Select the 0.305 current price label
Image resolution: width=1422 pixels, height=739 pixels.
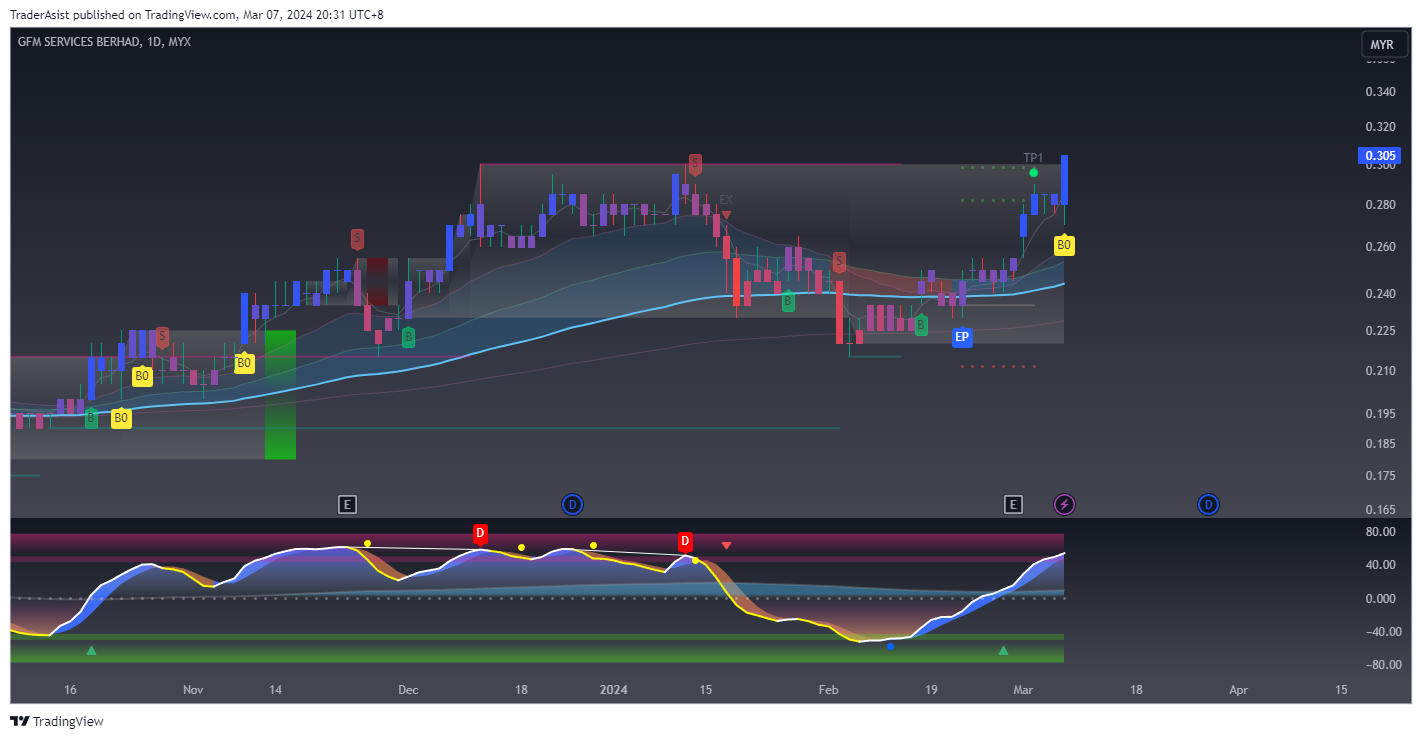coord(1380,156)
